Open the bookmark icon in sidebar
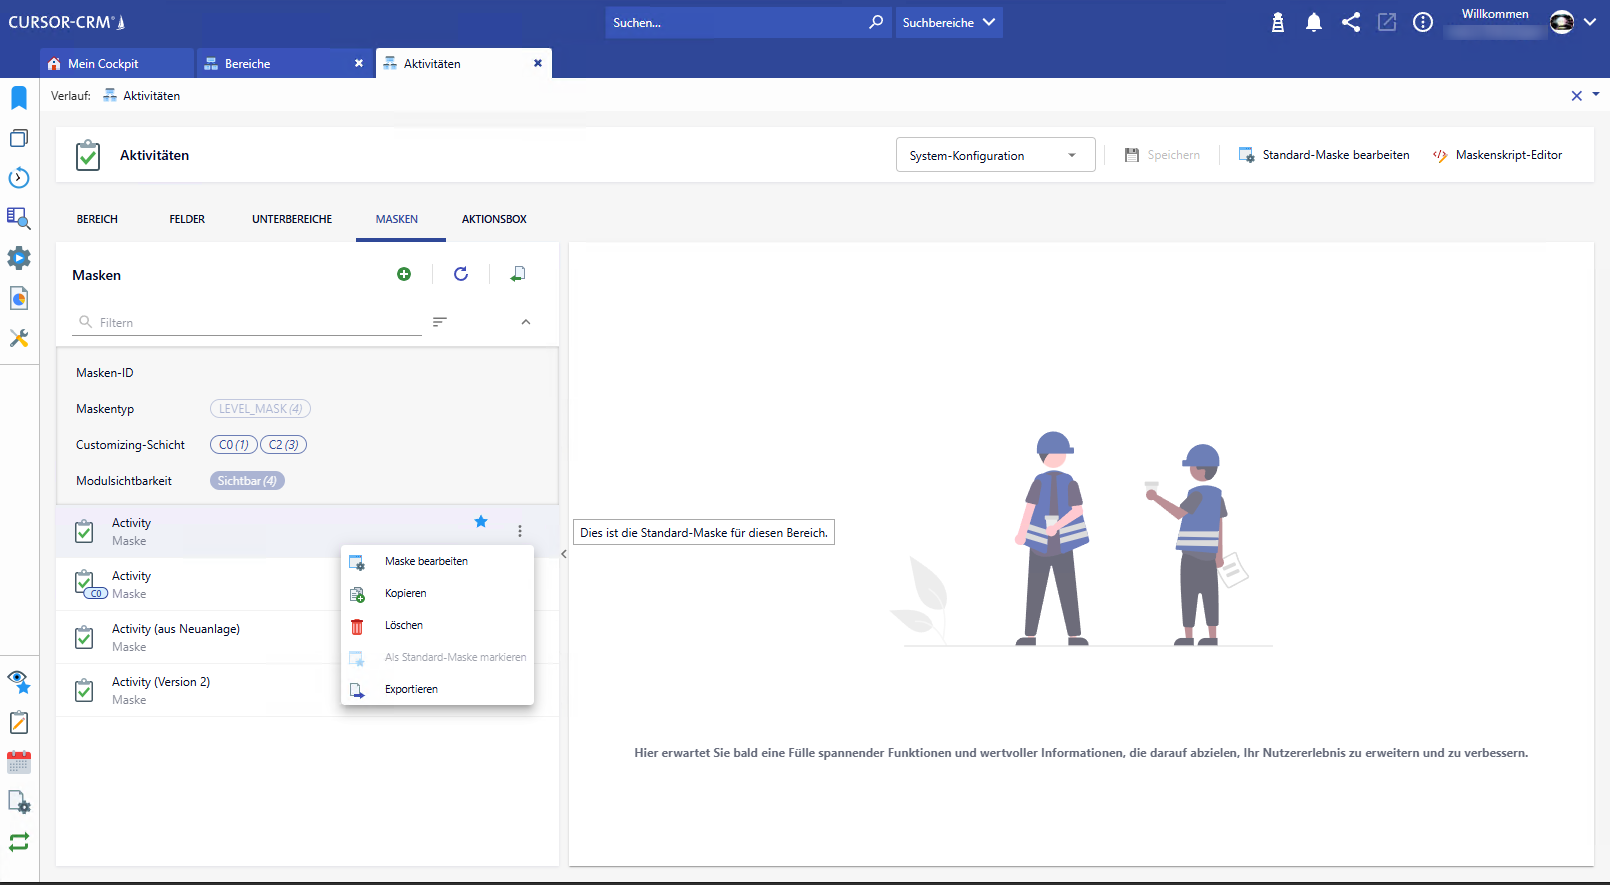Screen dimensions: 1610x885 [19, 97]
